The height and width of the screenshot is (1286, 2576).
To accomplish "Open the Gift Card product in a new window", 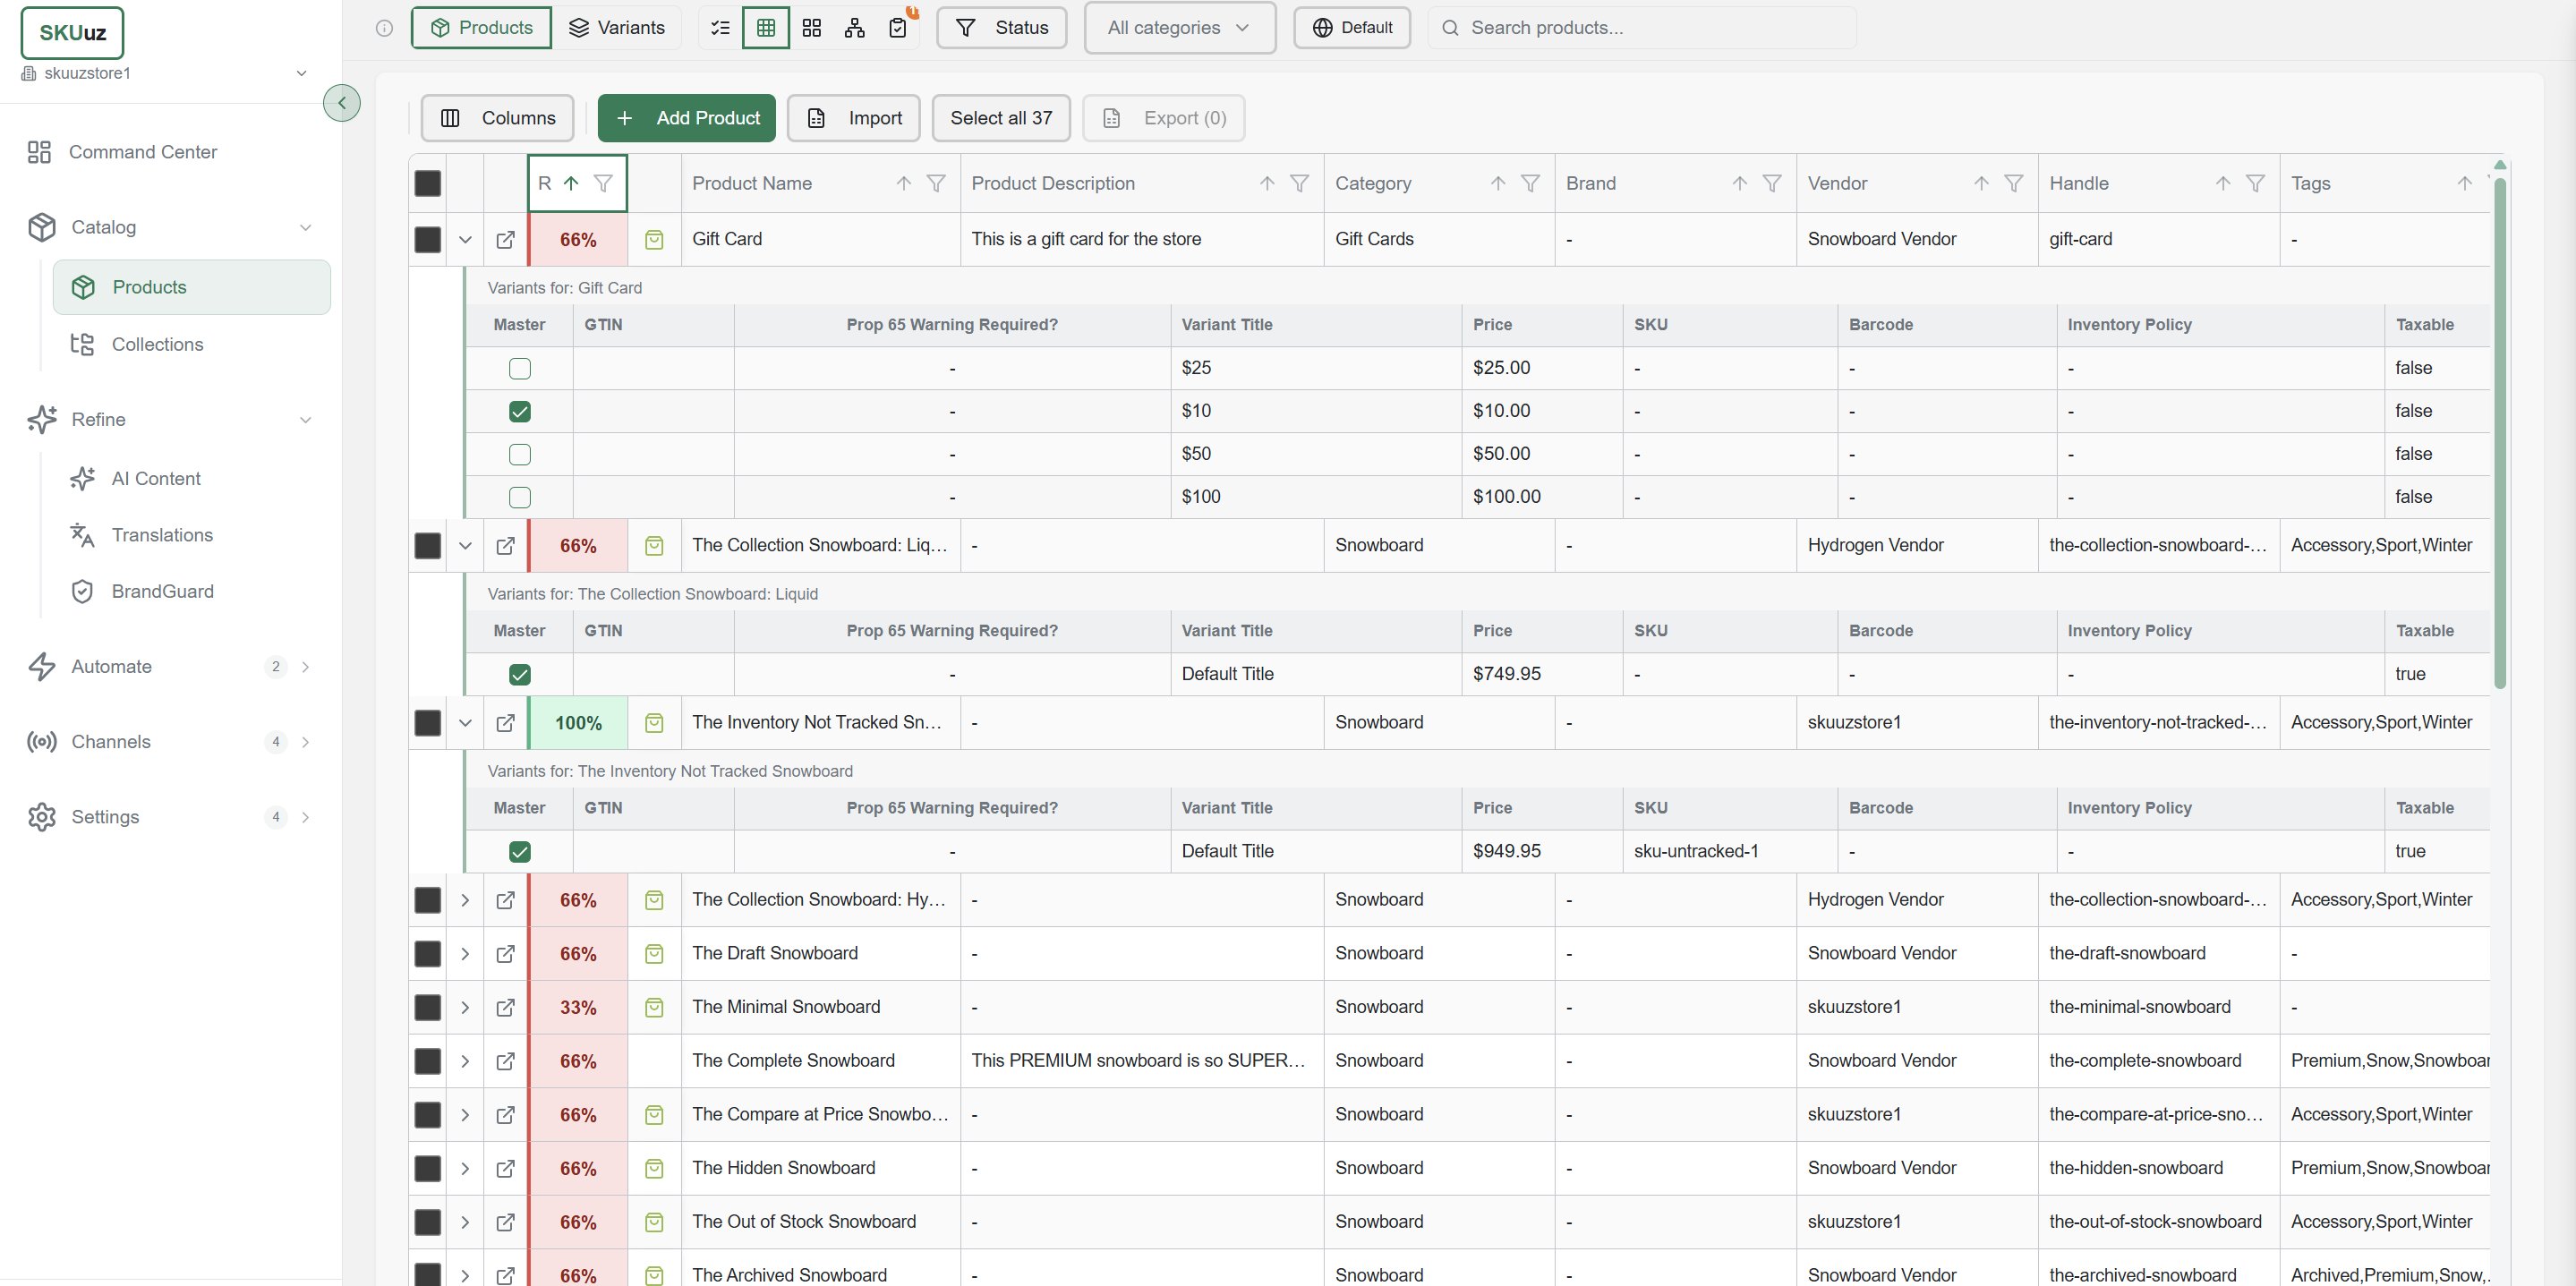I will (506, 240).
